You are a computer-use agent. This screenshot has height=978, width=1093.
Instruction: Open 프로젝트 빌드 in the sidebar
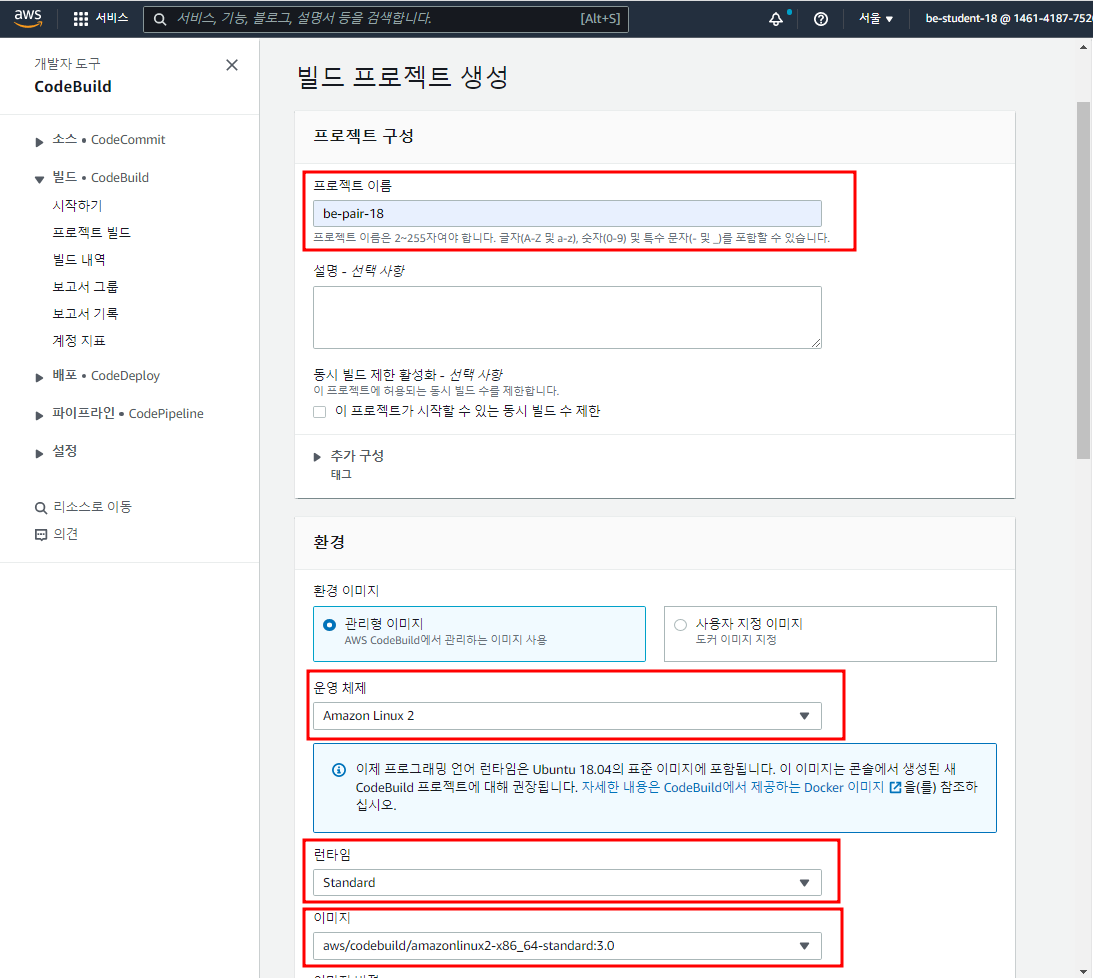91,232
